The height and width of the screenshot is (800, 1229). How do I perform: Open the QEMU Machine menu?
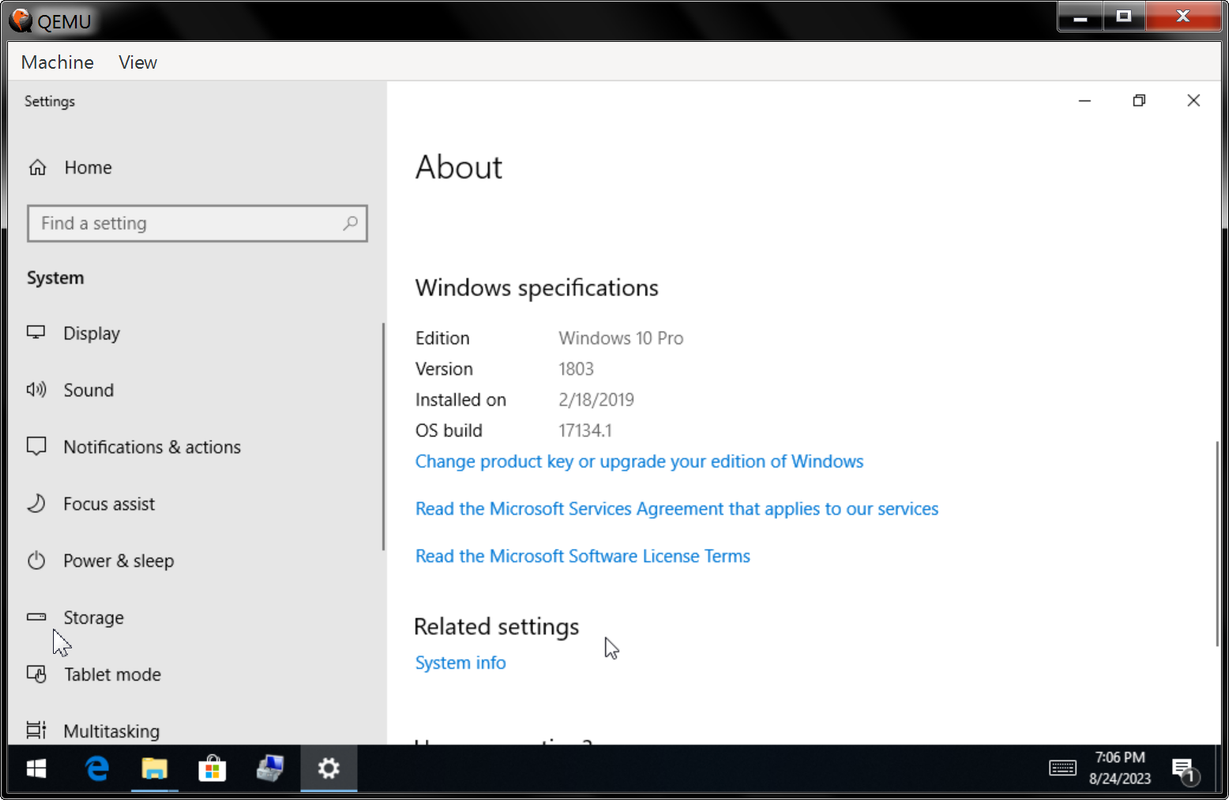point(57,62)
